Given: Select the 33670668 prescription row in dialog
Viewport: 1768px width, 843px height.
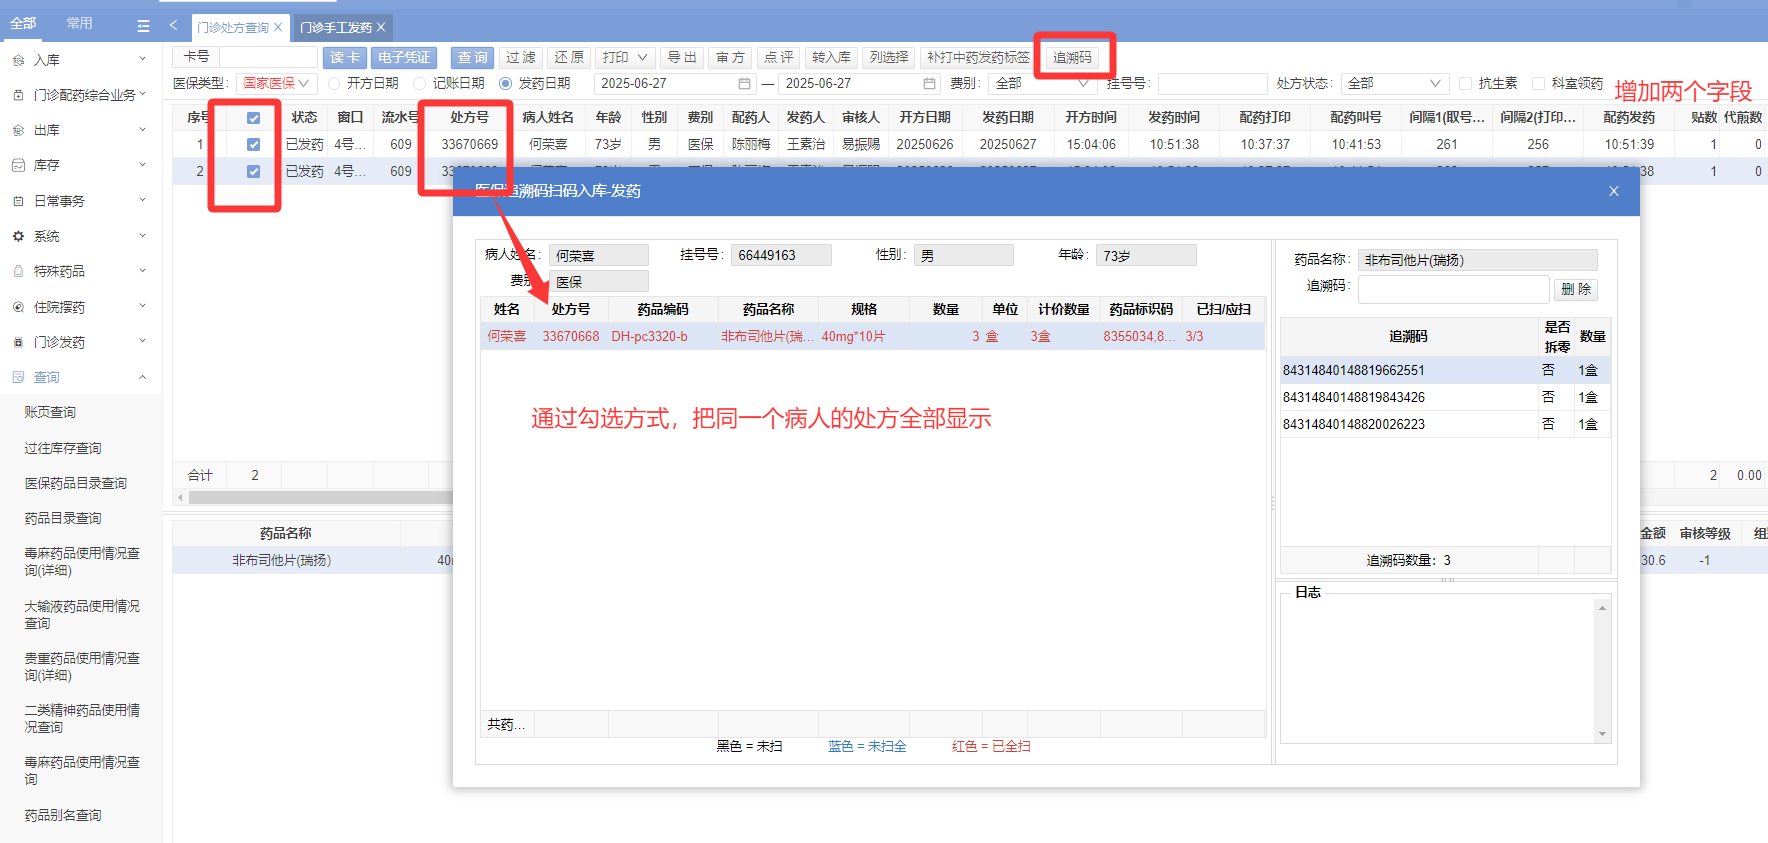Looking at the screenshot, I should [x=872, y=336].
